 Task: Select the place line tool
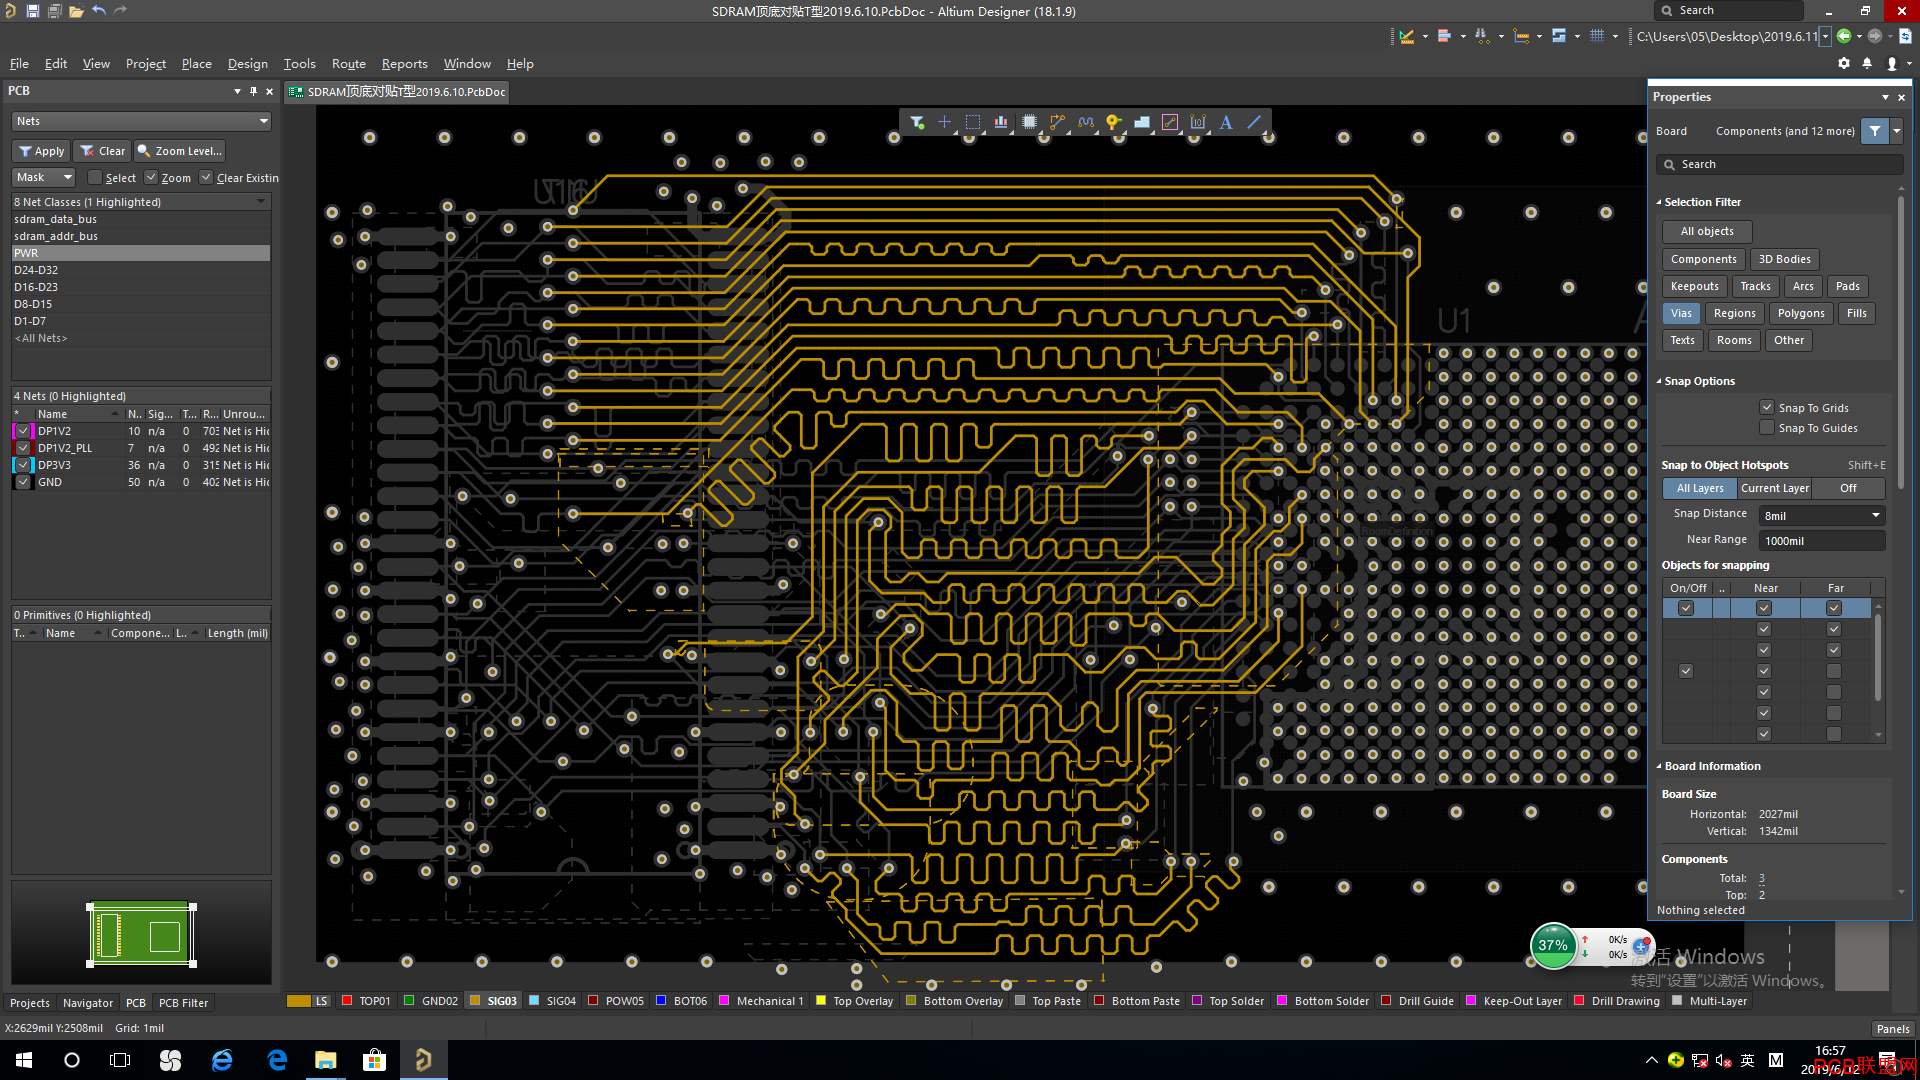(1254, 122)
